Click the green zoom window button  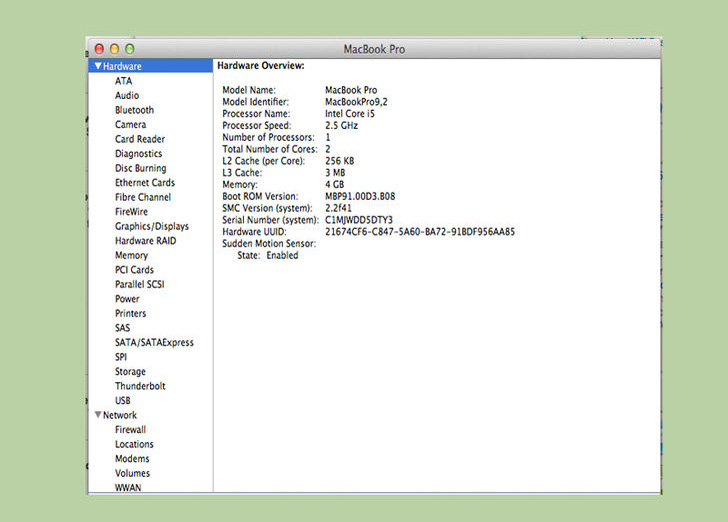tap(130, 48)
